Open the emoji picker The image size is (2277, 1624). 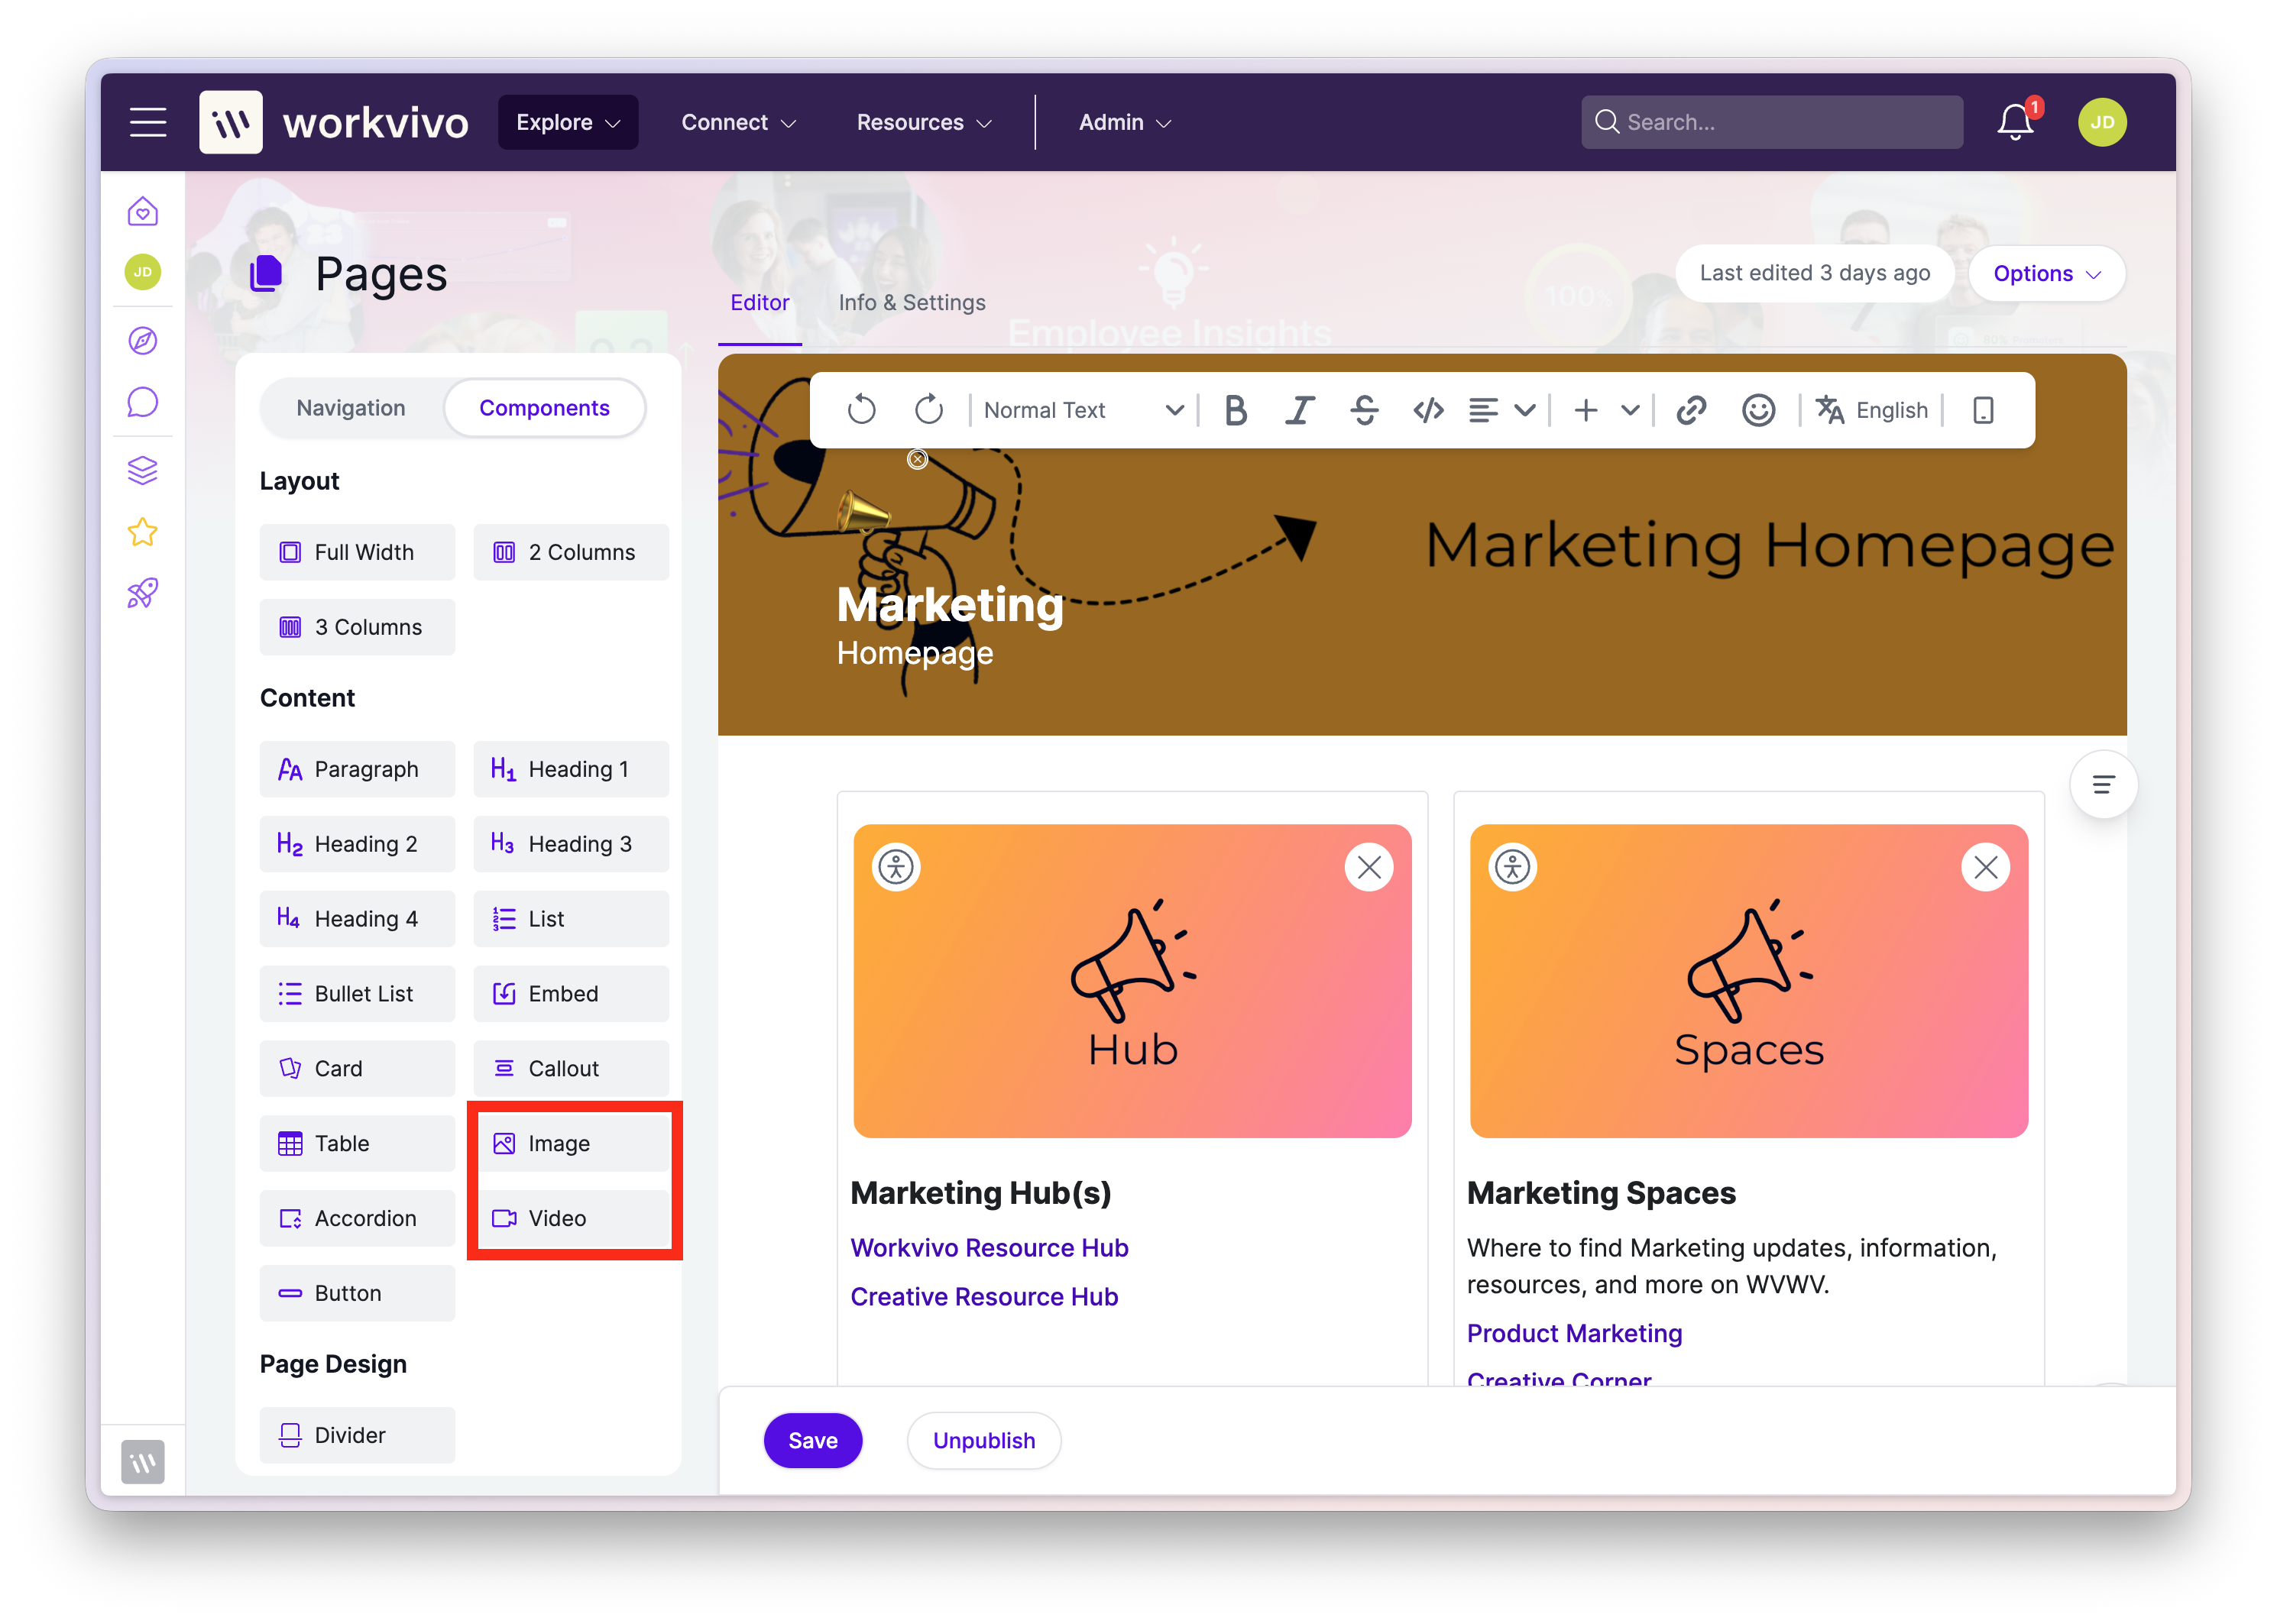tap(1758, 410)
